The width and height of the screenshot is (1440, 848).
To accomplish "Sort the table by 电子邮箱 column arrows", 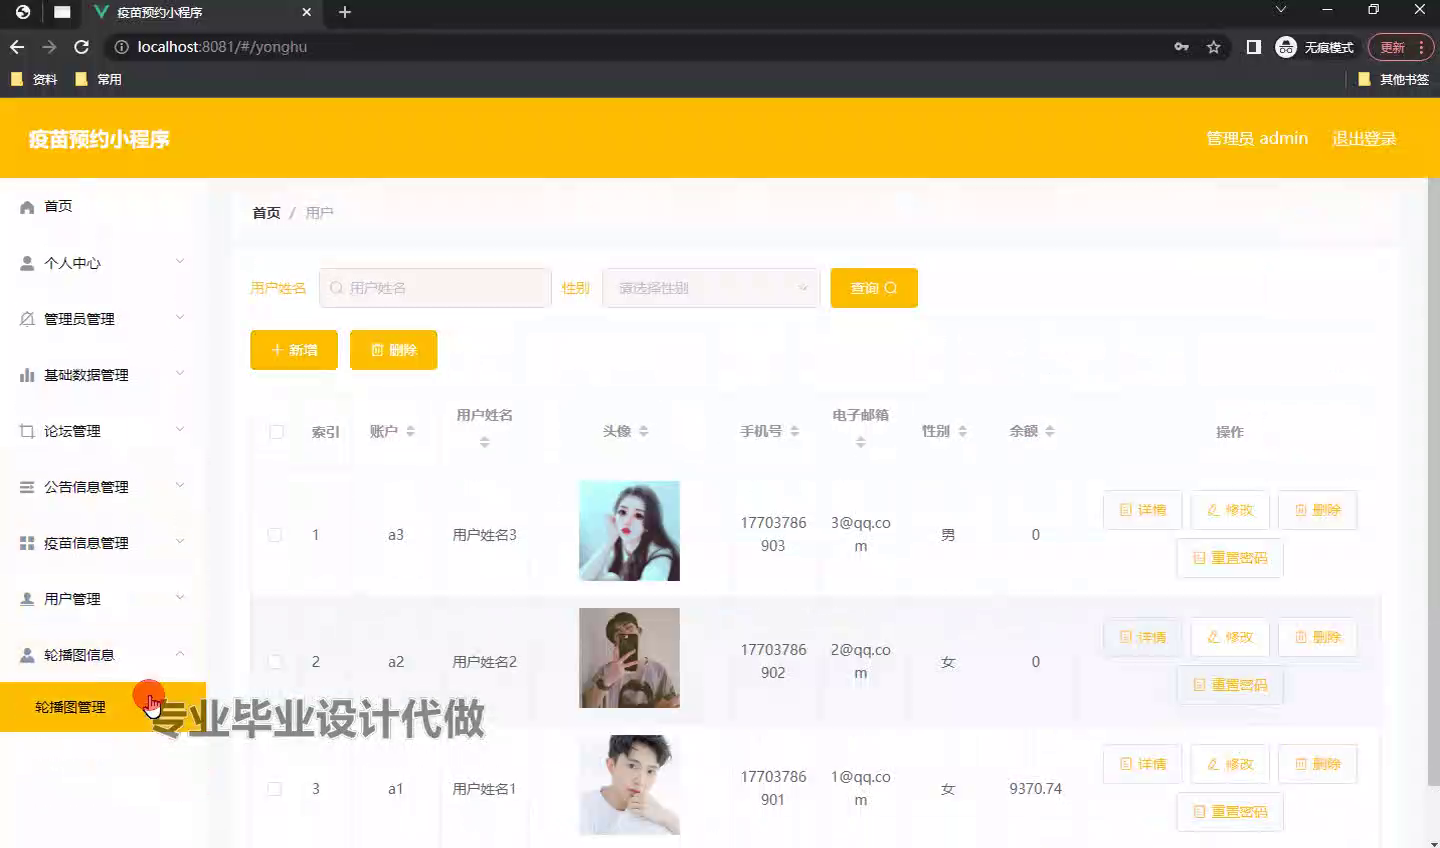I will 860,442.
